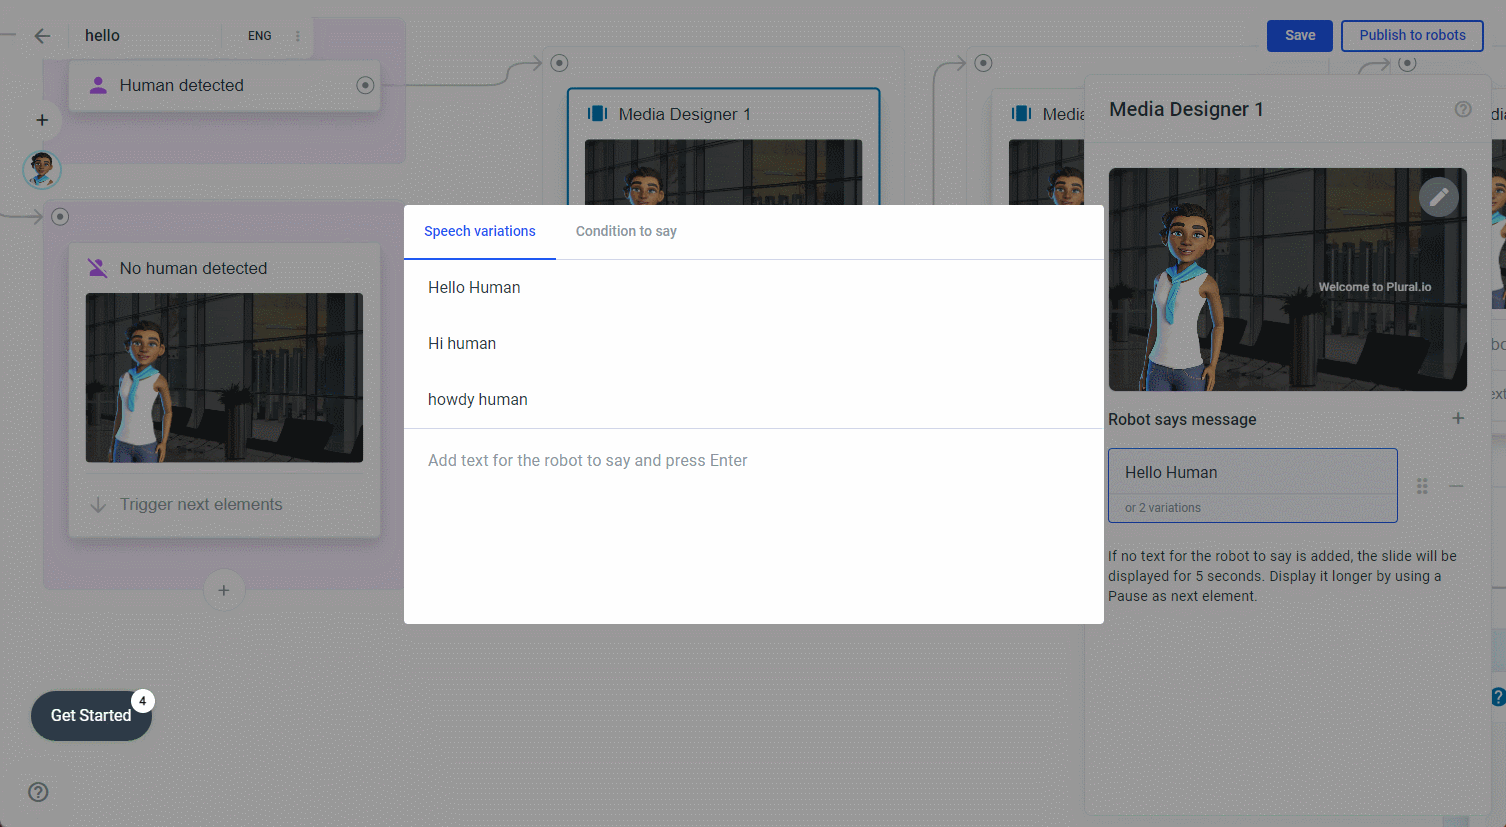Go back with the left arrow icon
Screen dimensions: 1506x827
click(x=42, y=36)
